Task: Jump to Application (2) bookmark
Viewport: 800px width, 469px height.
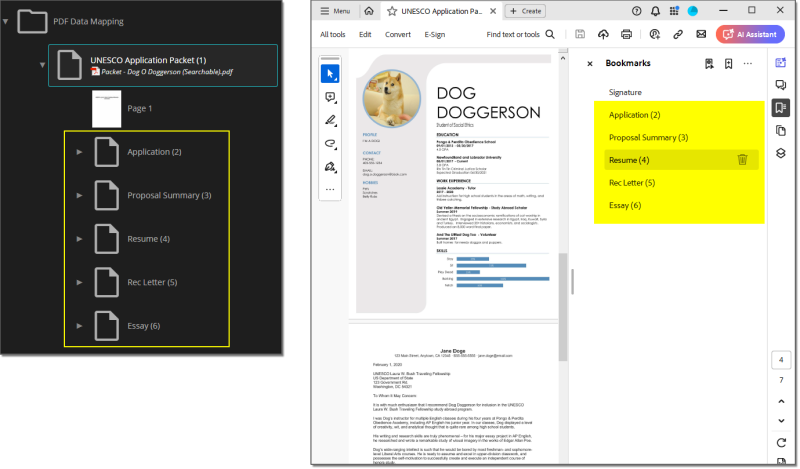Action: tap(634, 115)
